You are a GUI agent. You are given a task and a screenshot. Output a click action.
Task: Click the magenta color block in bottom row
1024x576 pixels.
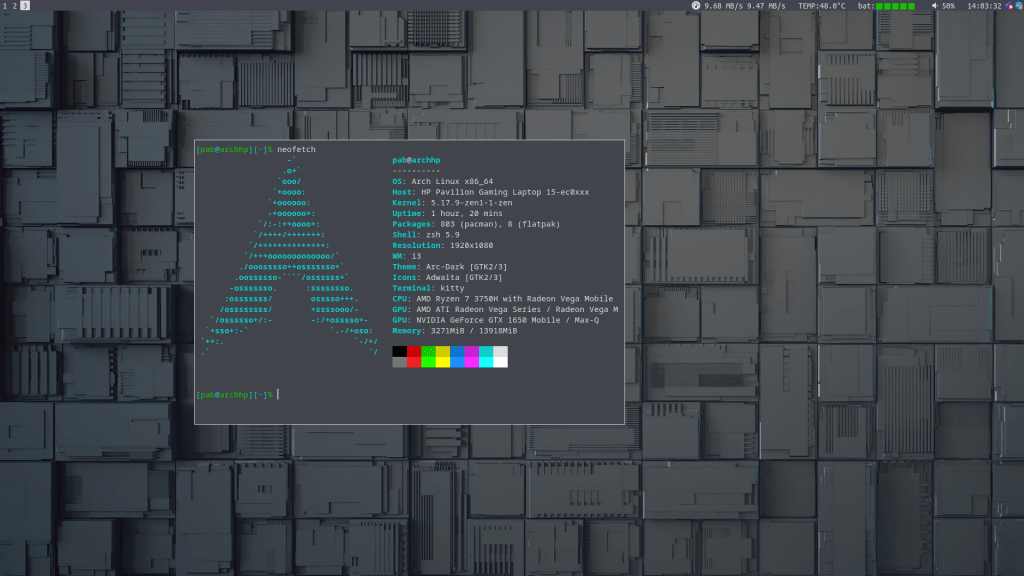472,362
